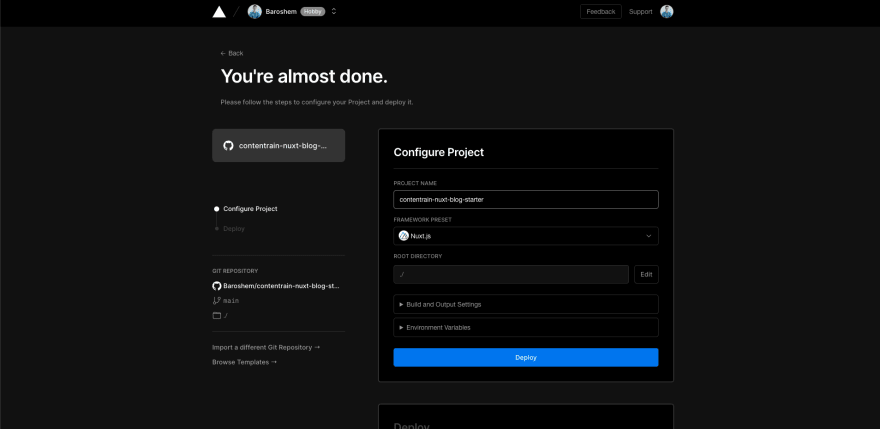Click the GitHub icon beside Baroshem repository
880x429 pixels.
coord(217,286)
